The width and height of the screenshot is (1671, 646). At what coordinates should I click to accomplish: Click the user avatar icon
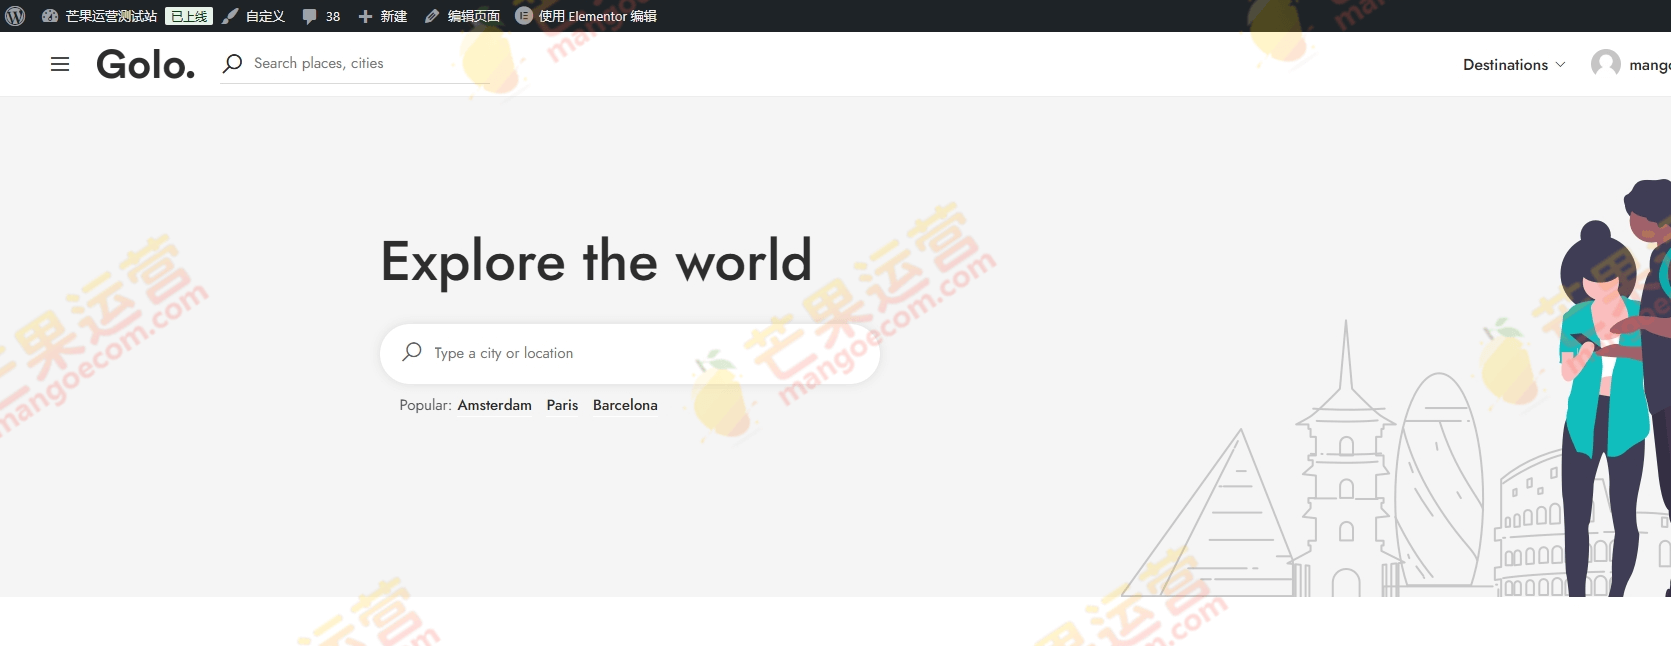pyautogui.click(x=1605, y=64)
